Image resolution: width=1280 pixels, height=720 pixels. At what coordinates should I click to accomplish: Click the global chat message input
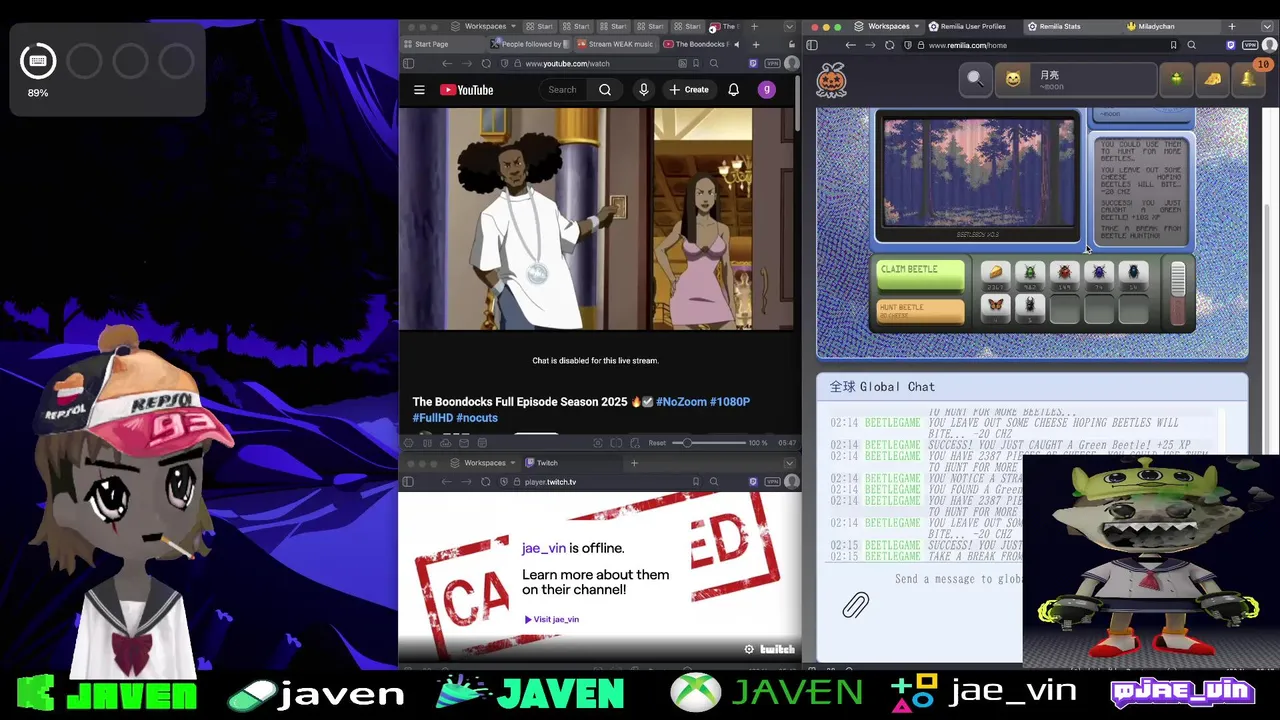point(958,579)
